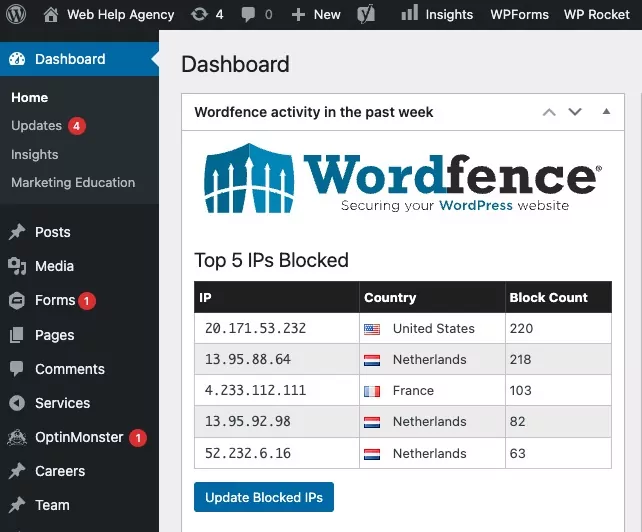Image resolution: width=642 pixels, height=532 pixels.
Task: Click the updates refresh icon in admin bar
Action: (x=199, y=15)
